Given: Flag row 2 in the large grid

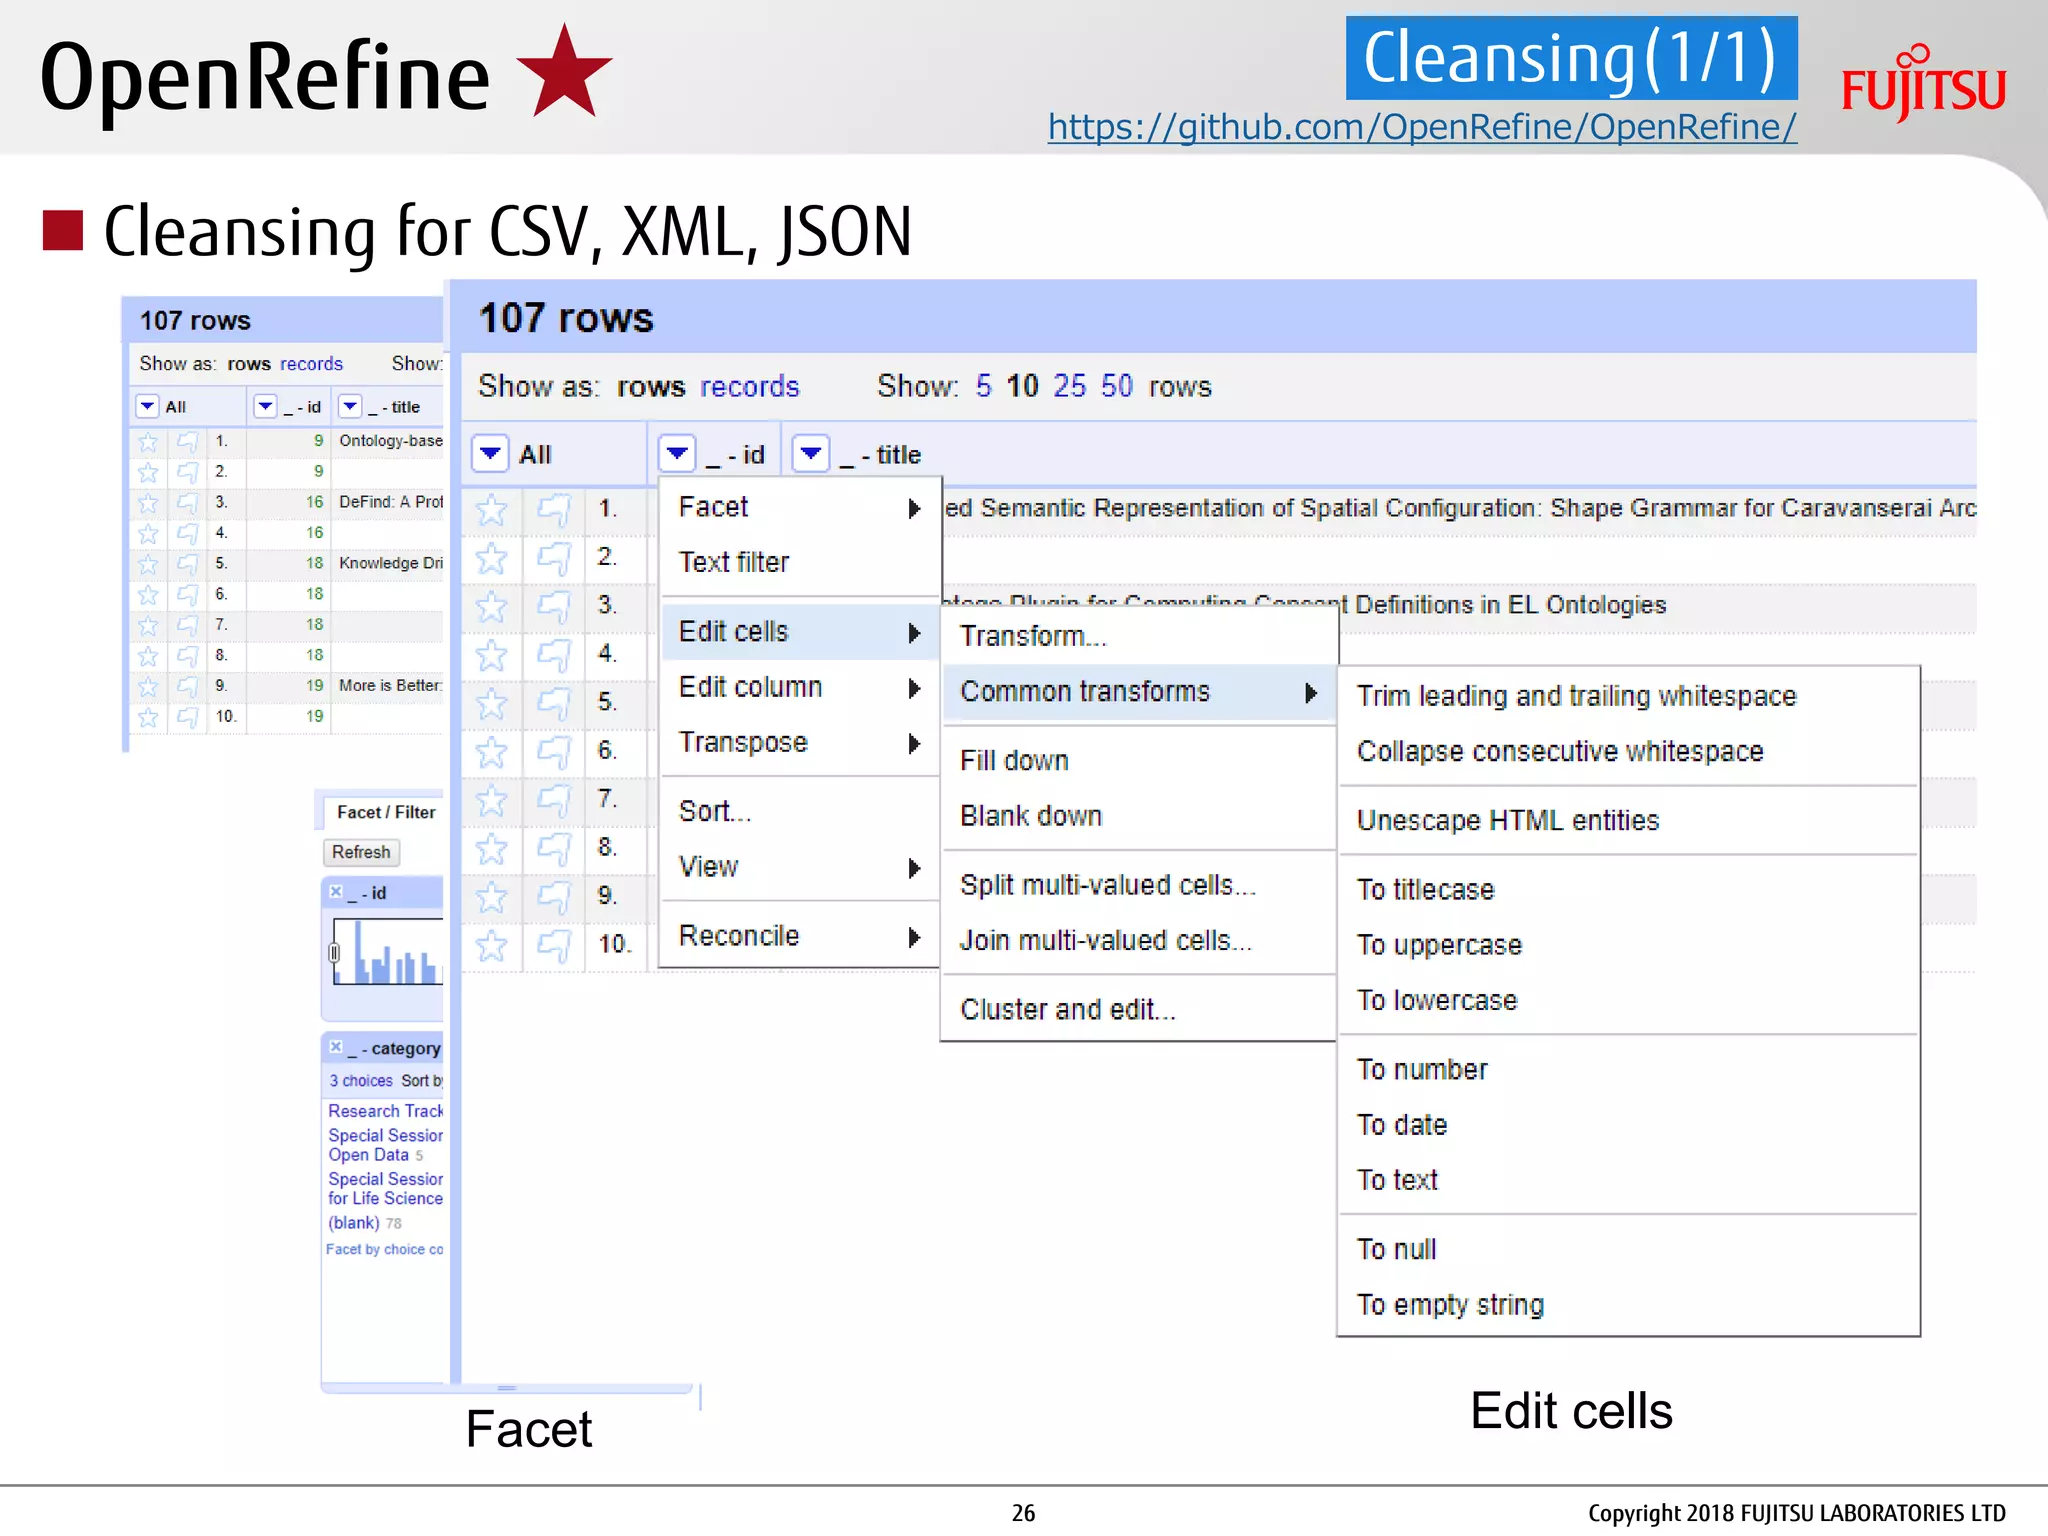Looking at the screenshot, I should tap(553, 558).
